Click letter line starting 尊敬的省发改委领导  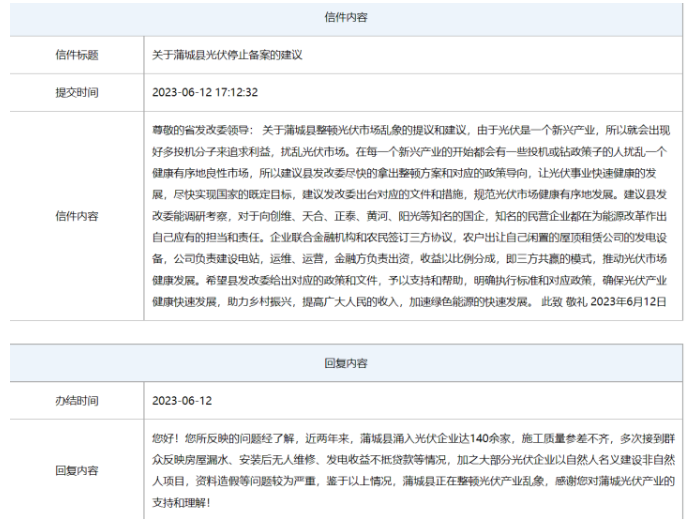pyautogui.click(x=411, y=130)
